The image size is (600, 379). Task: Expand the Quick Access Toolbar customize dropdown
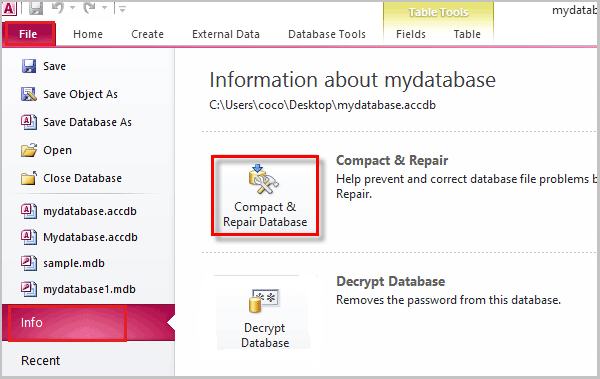point(122,9)
